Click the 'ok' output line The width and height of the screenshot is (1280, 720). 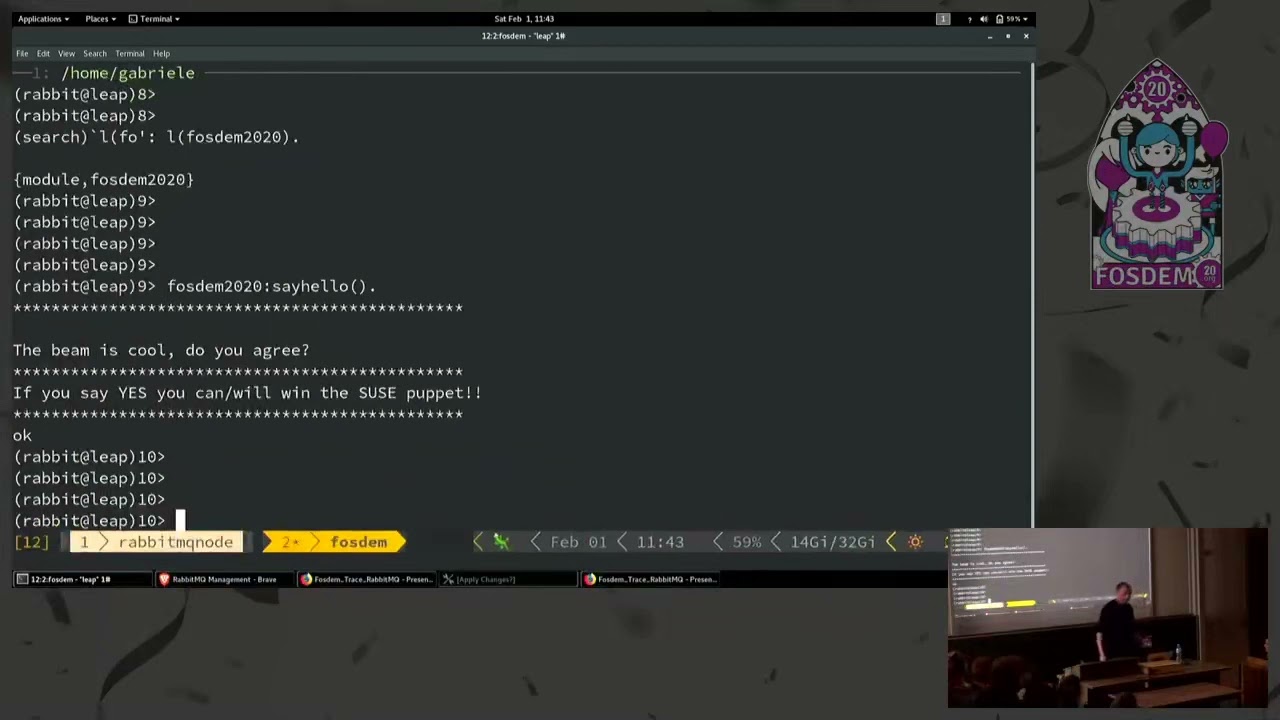tap(22, 436)
